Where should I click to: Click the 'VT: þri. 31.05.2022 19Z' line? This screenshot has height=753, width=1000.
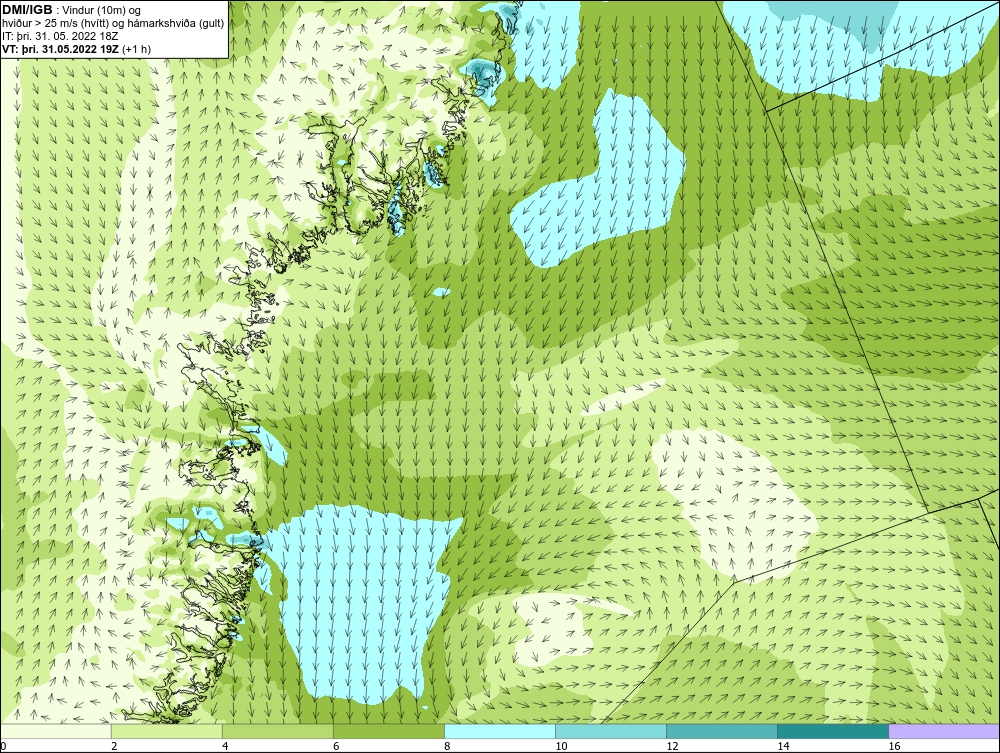click(60, 49)
